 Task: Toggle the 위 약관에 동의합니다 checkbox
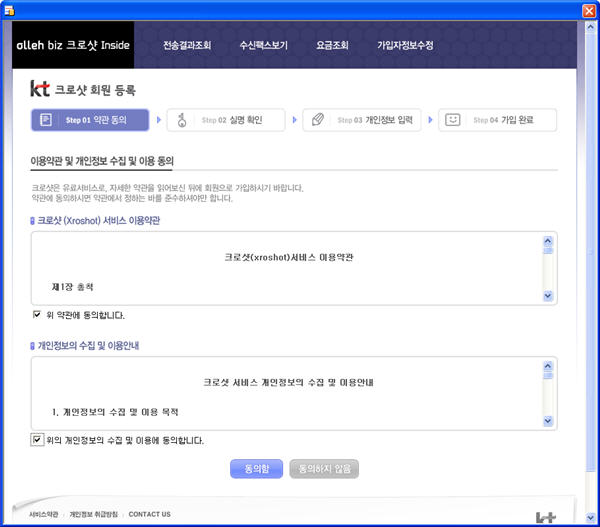(37, 315)
